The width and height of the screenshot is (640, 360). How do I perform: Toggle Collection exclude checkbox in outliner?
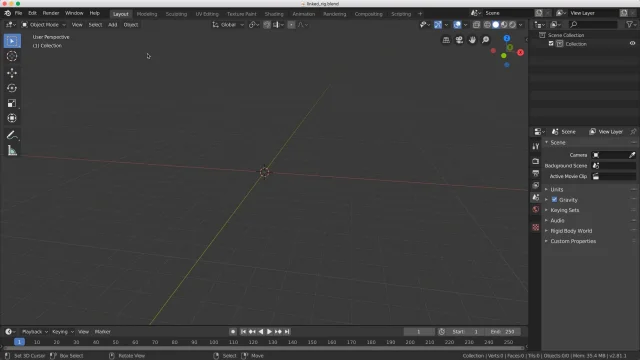tap(551, 44)
